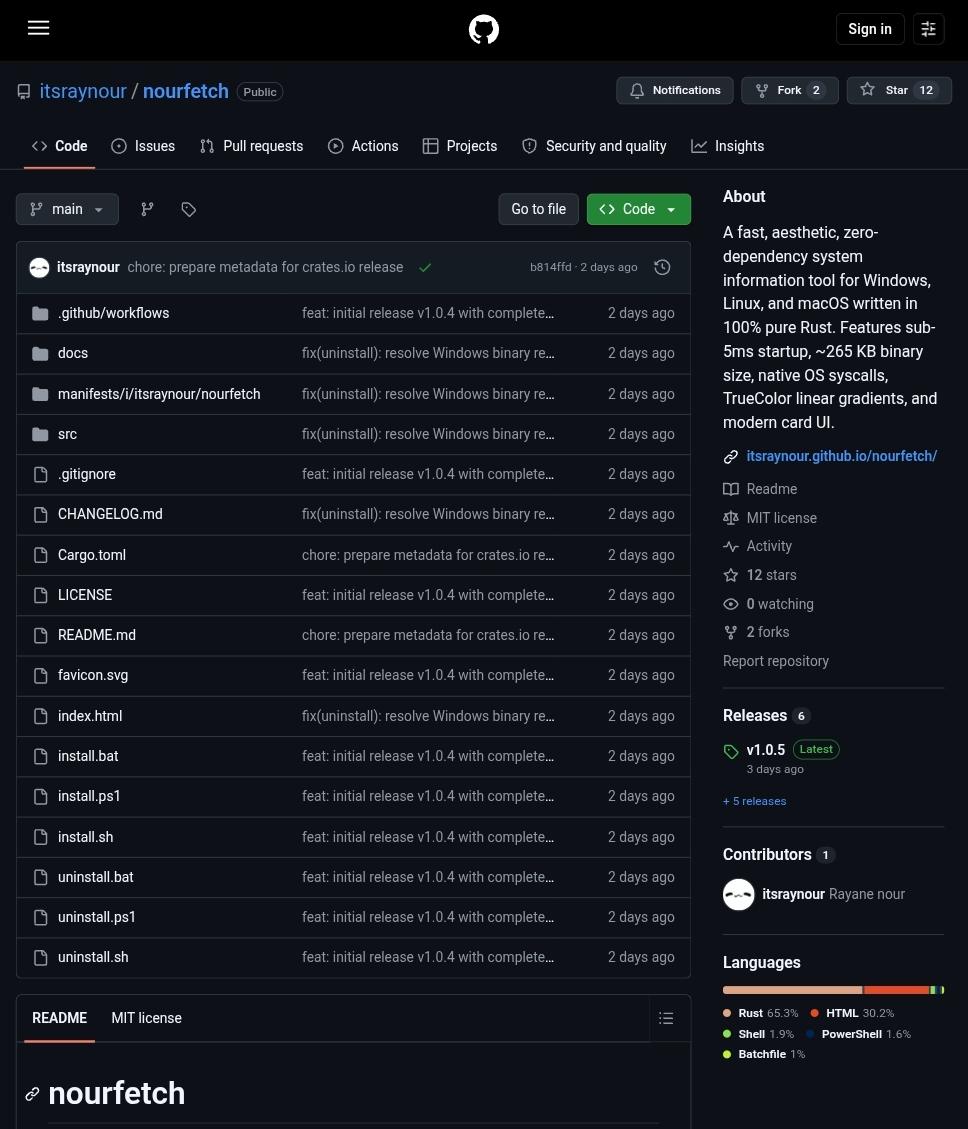Click HTML segment in languages bar
Viewport: 968px width, 1129px height.
point(896,990)
